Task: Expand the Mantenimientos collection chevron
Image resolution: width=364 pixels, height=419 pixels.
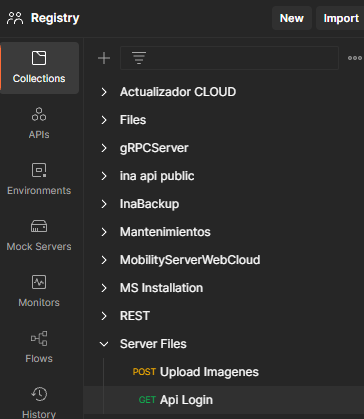Action: (104, 232)
